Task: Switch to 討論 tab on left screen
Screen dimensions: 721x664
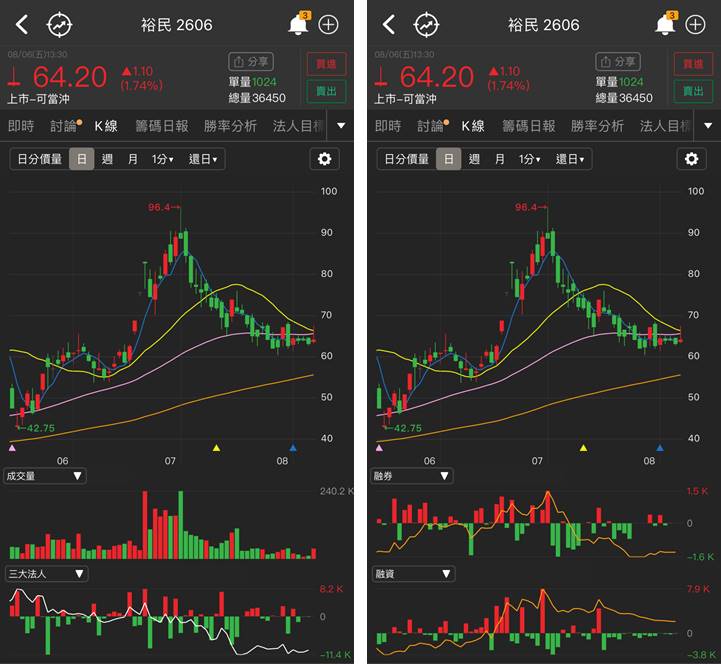Action: [64, 126]
